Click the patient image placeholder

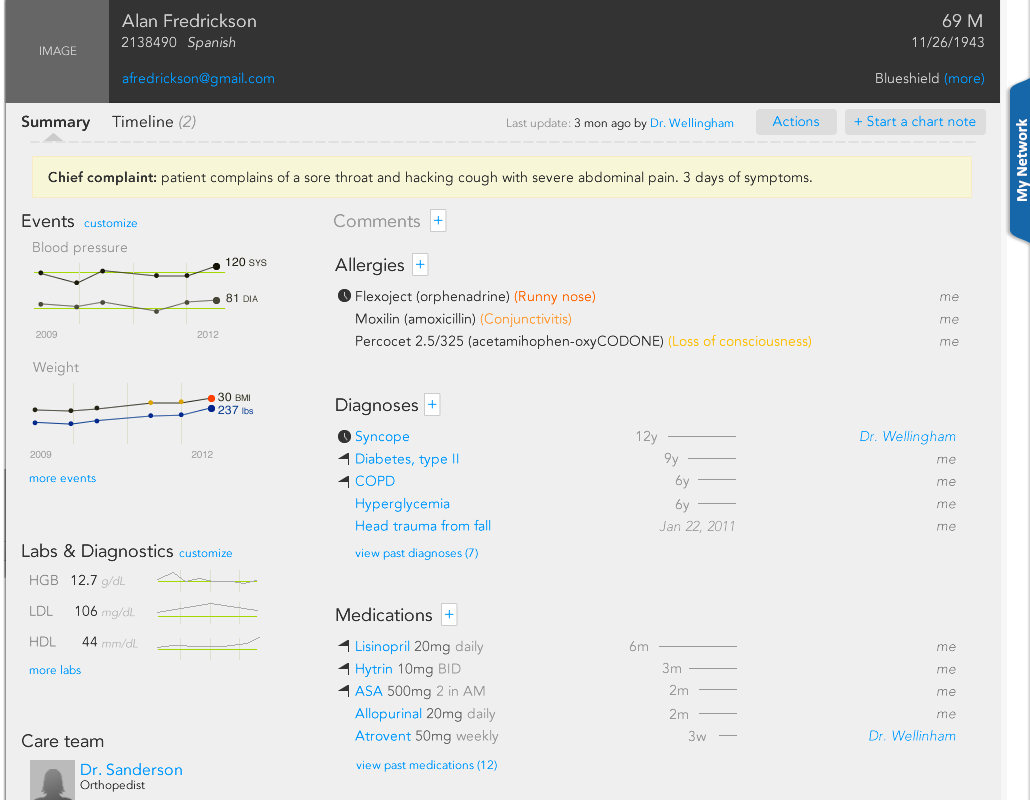click(57, 51)
